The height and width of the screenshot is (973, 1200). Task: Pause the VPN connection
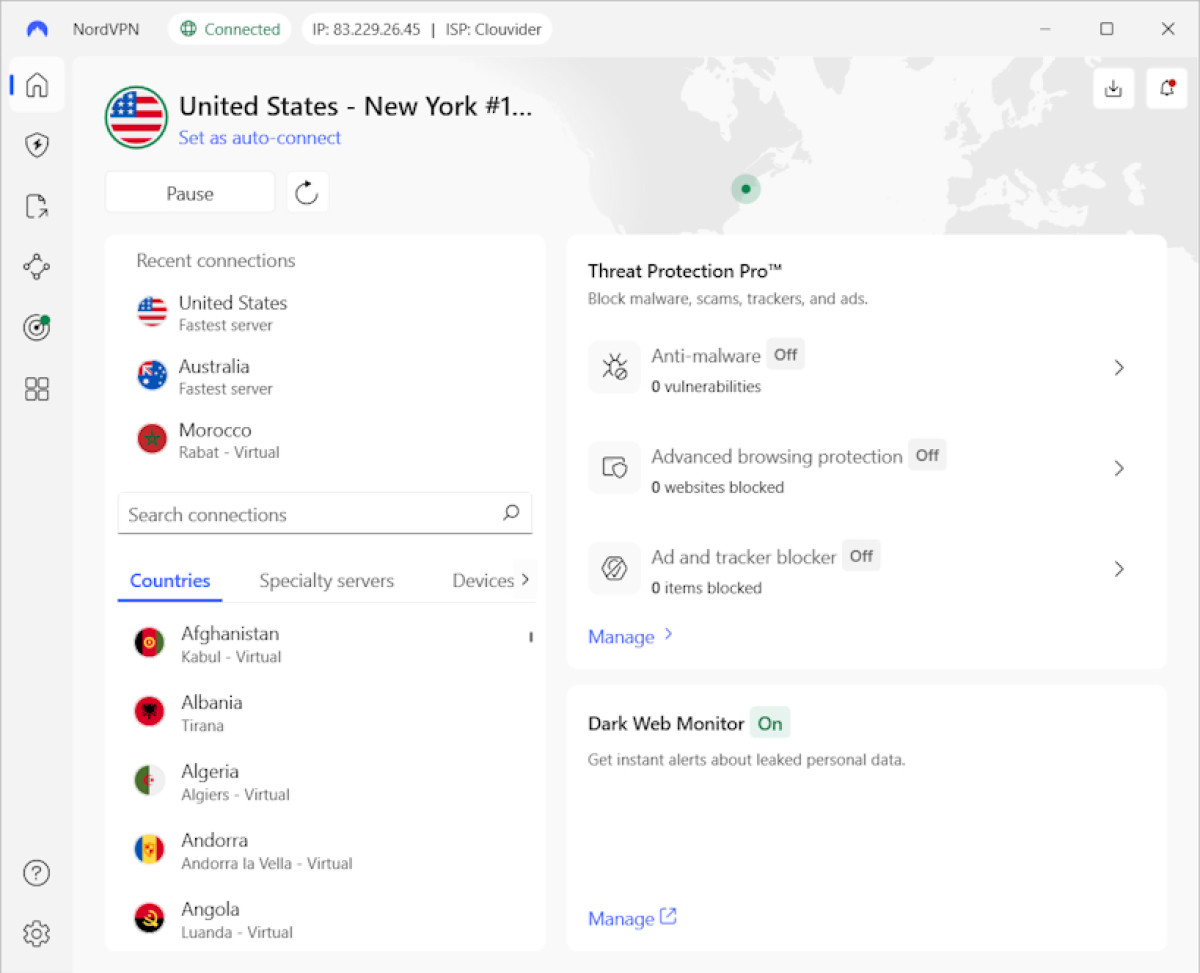tap(190, 193)
